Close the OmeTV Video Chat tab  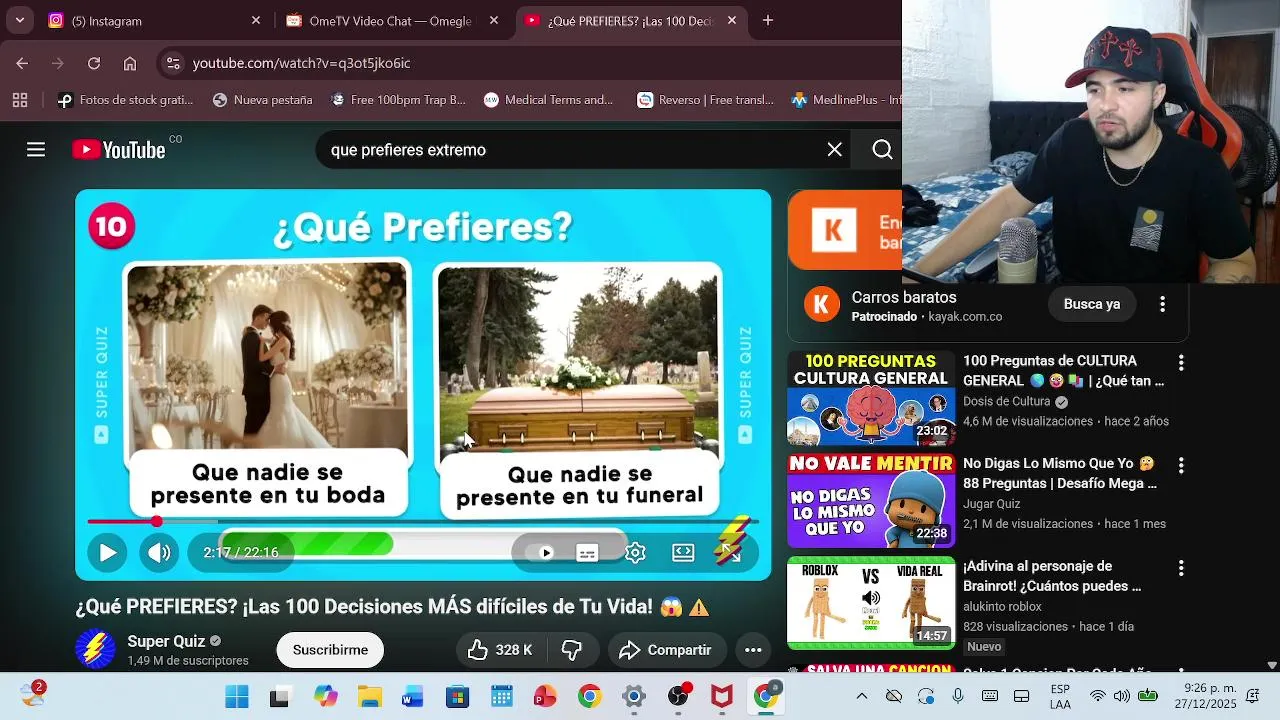(493, 21)
